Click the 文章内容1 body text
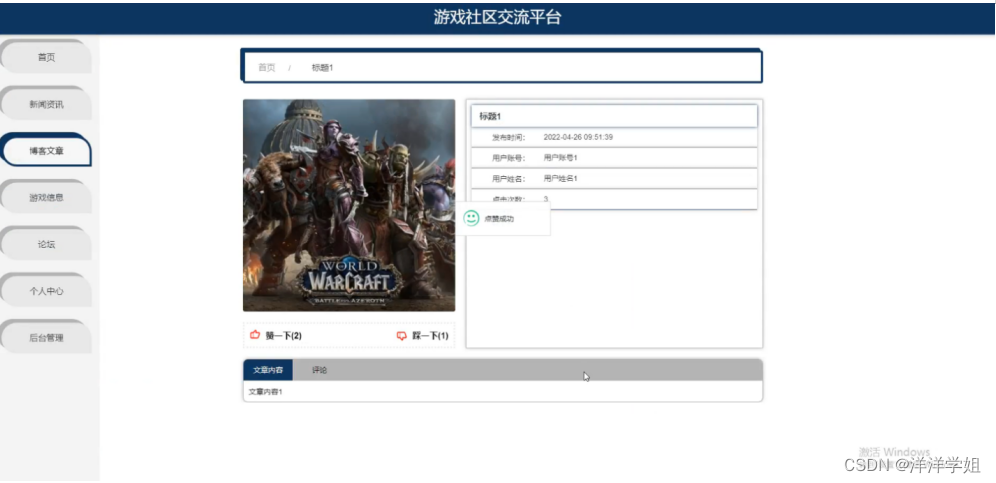Image resolution: width=996 pixels, height=483 pixels. pyautogui.click(x=266, y=391)
